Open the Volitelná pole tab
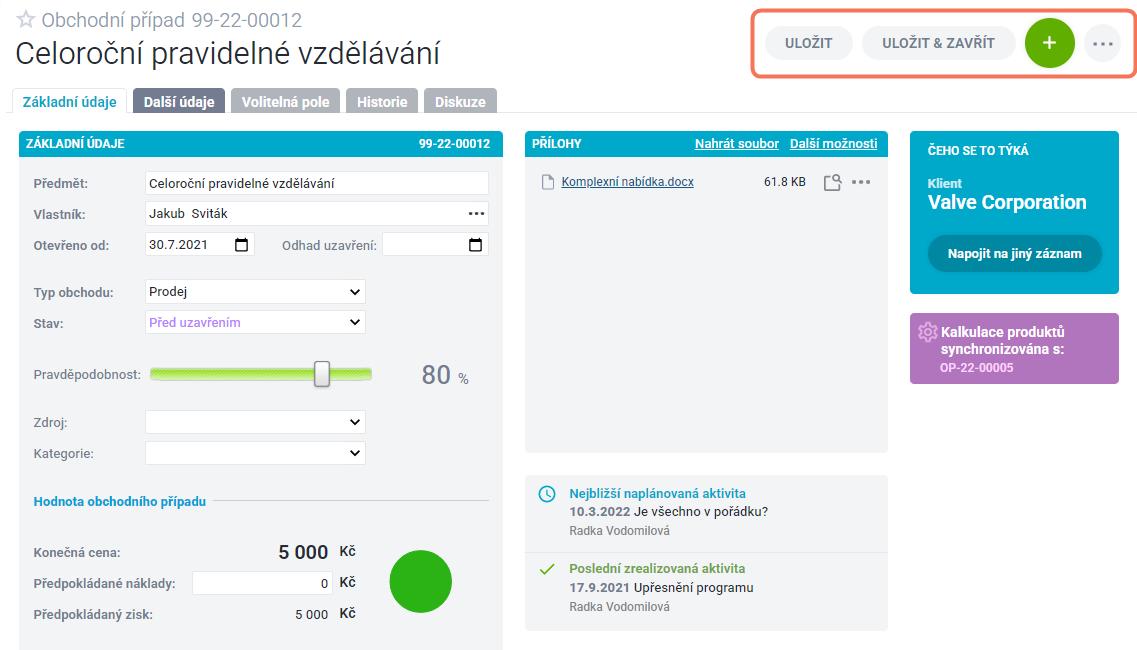The image size is (1137, 650). coord(286,102)
